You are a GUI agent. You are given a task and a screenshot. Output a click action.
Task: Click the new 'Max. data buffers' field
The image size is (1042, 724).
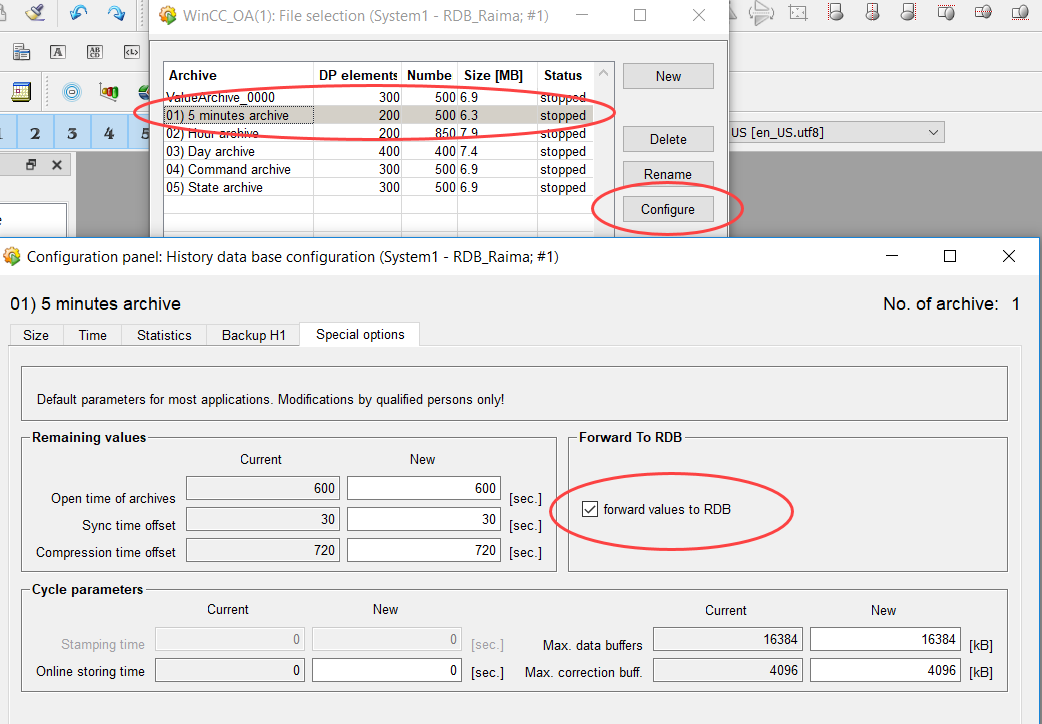884,639
